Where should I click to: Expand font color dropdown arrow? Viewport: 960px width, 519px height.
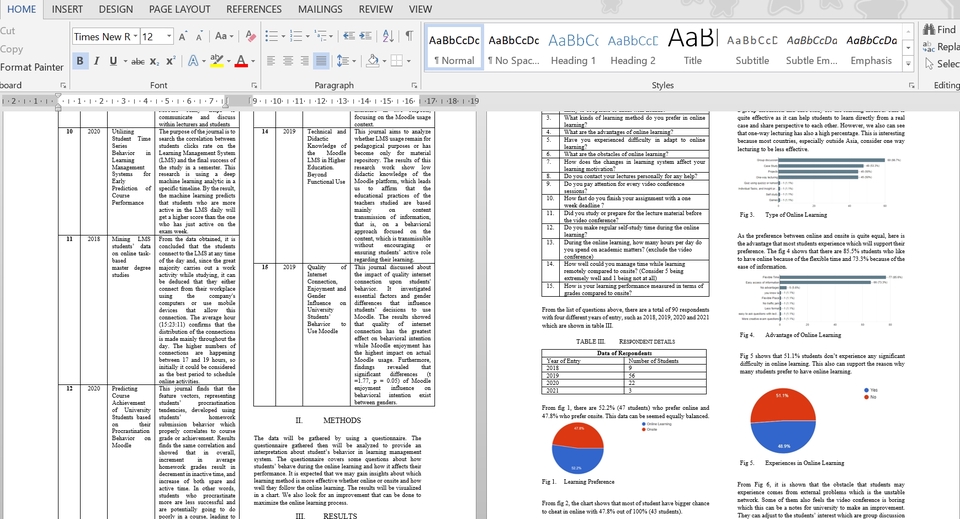coord(253,61)
